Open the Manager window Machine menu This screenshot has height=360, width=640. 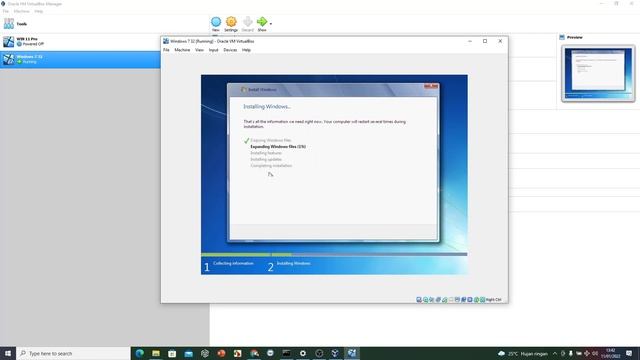pyautogui.click(x=21, y=11)
